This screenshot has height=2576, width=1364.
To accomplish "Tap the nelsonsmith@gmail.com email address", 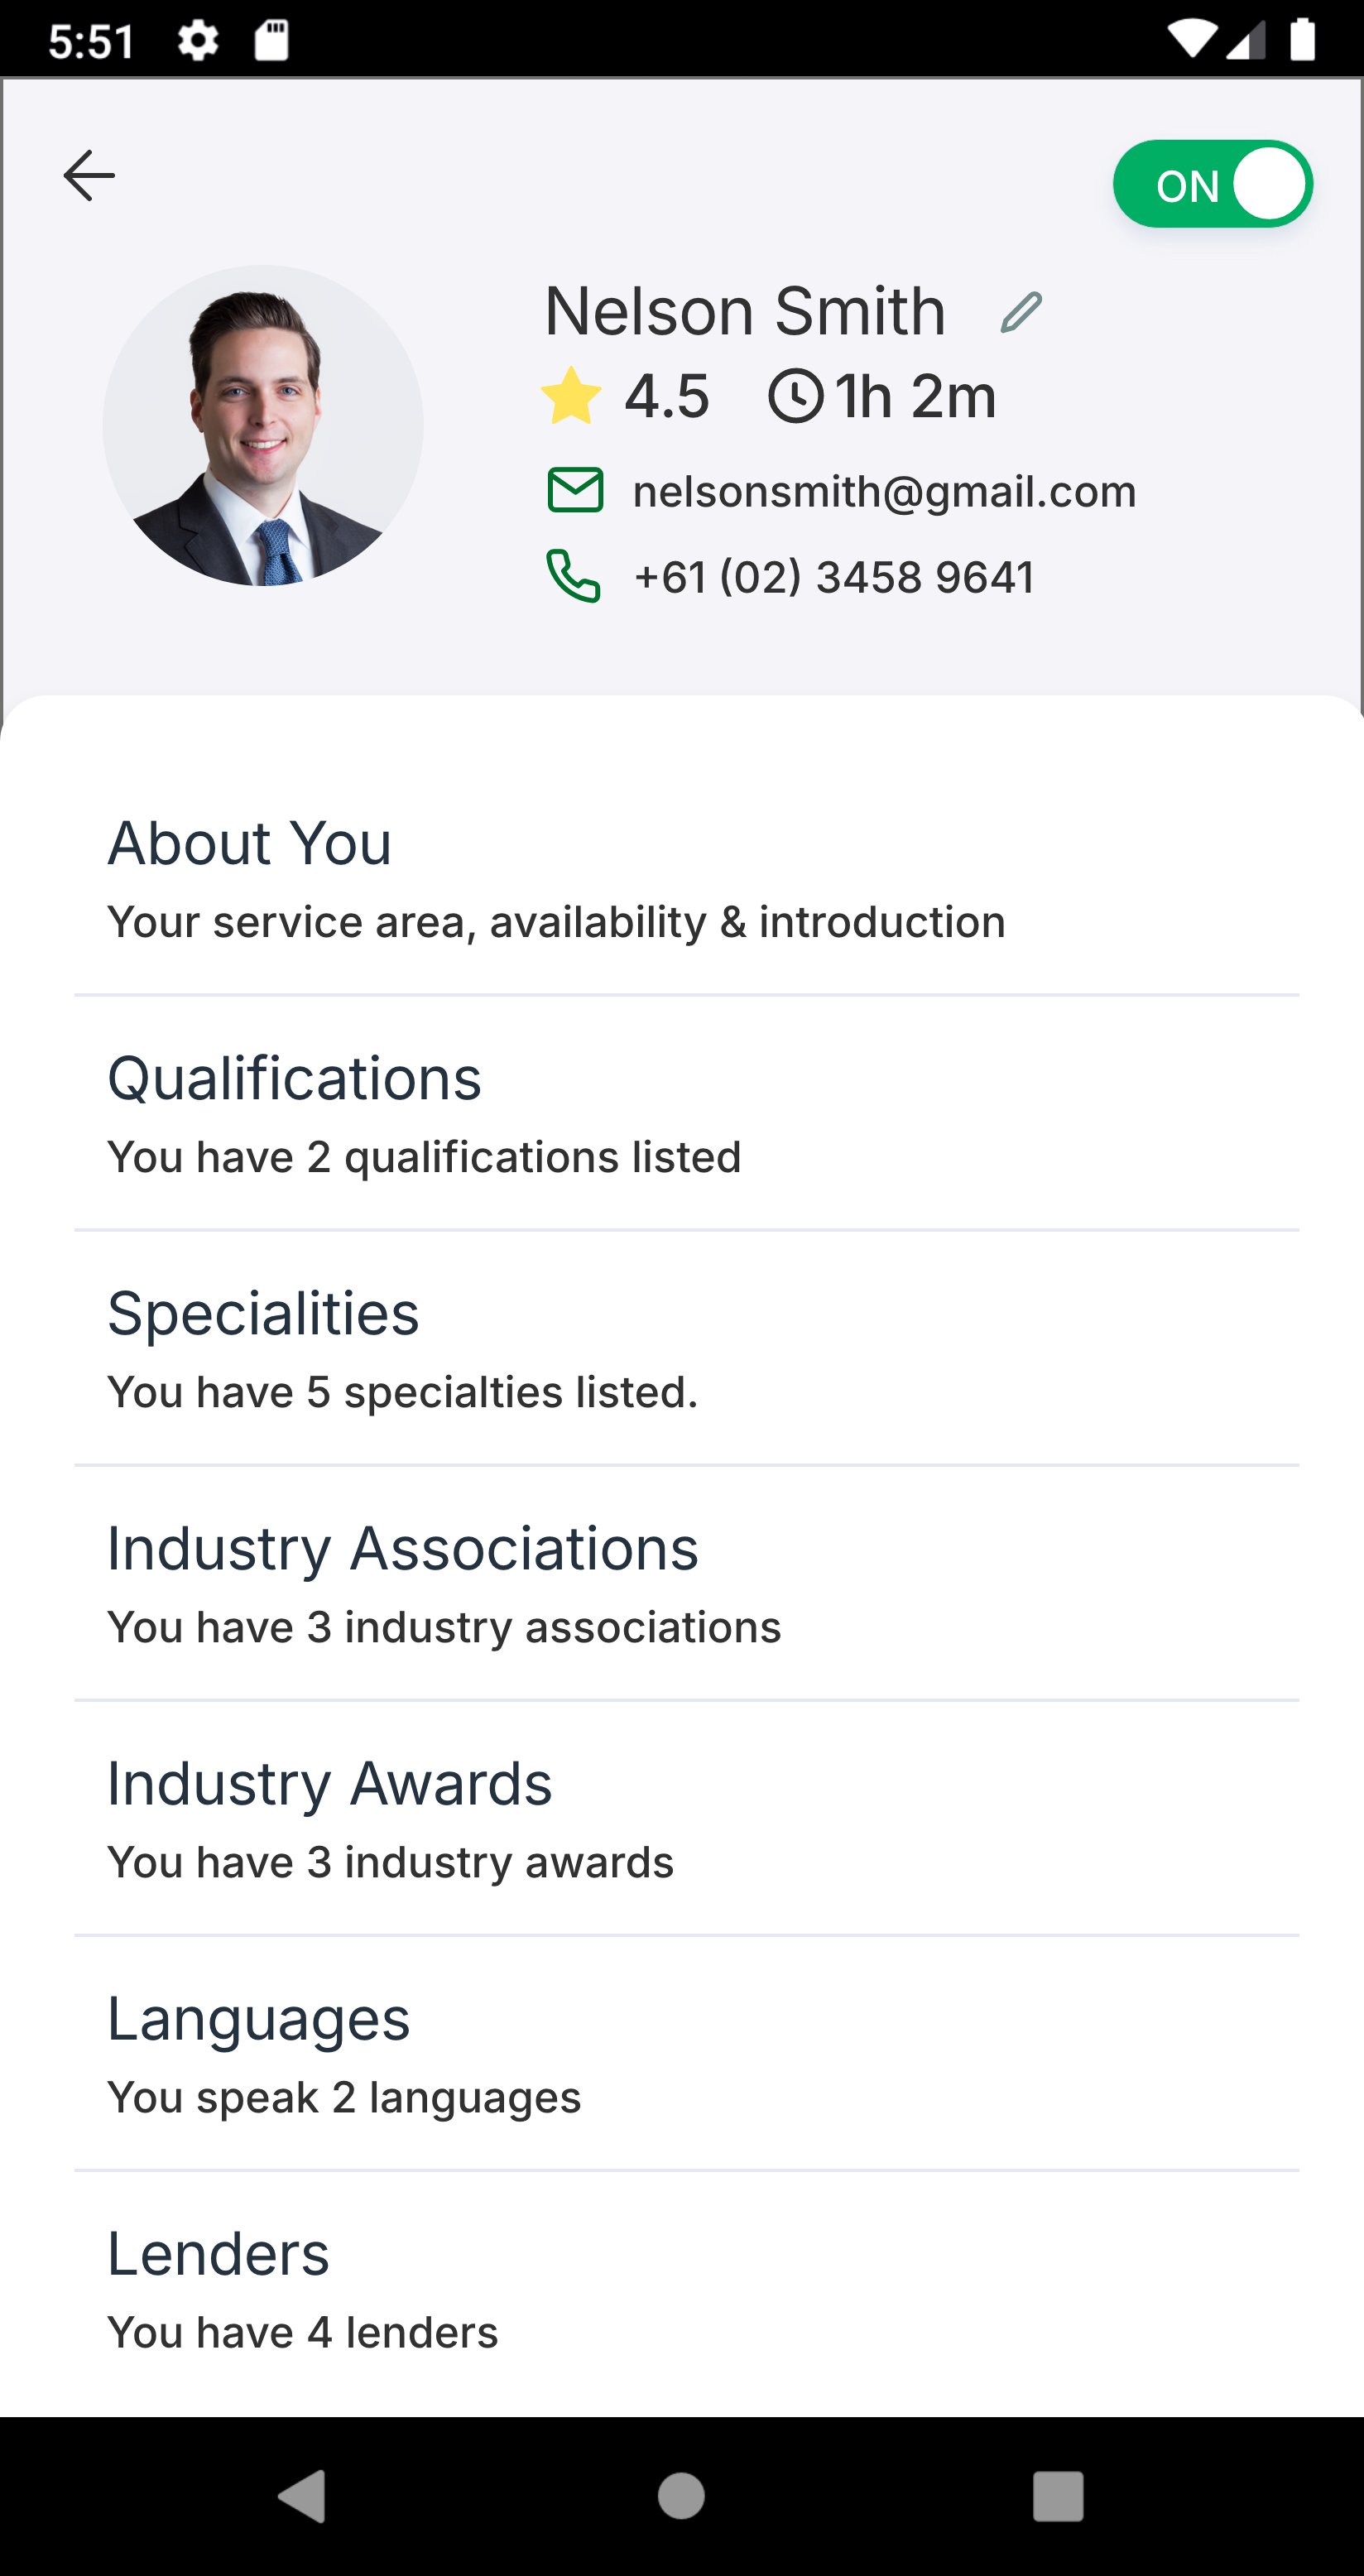I will pyautogui.click(x=884, y=492).
